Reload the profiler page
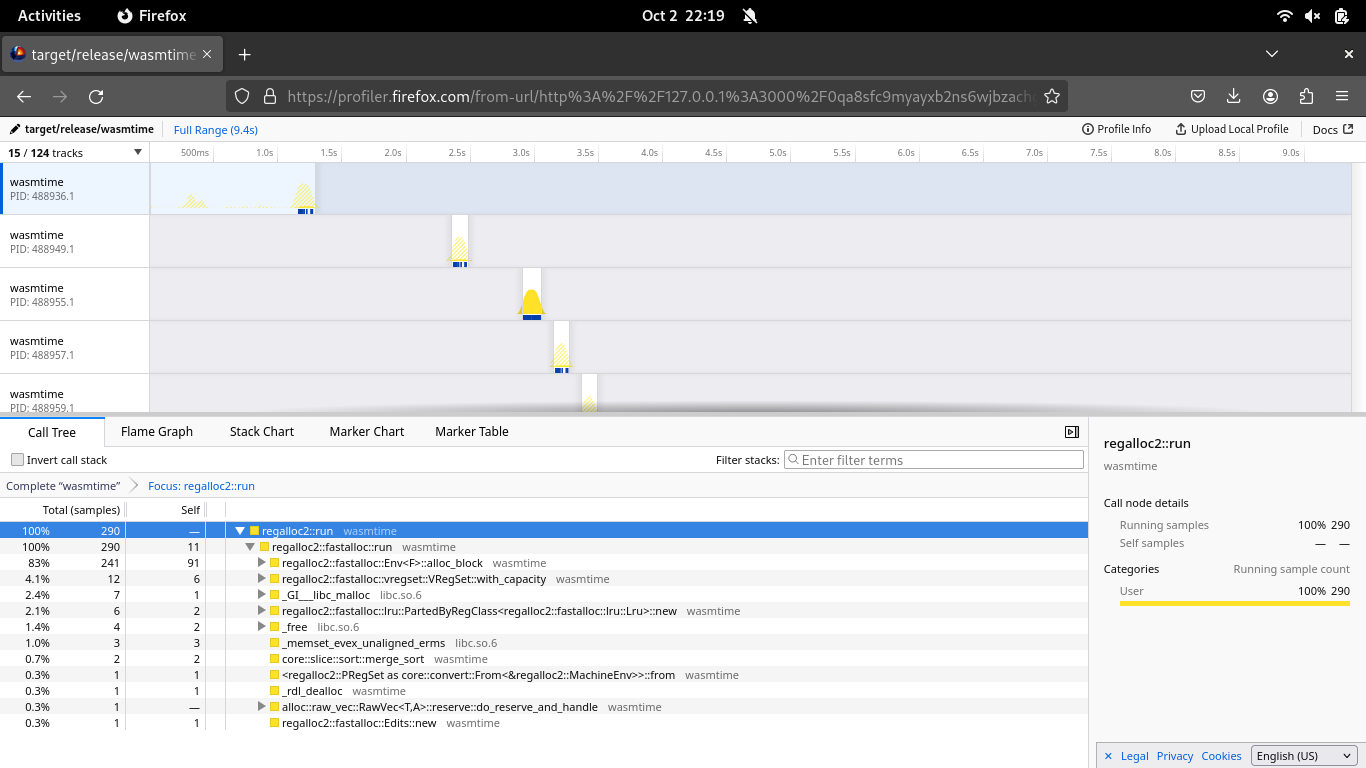The height and width of the screenshot is (768, 1366). click(x=96, y=96)
